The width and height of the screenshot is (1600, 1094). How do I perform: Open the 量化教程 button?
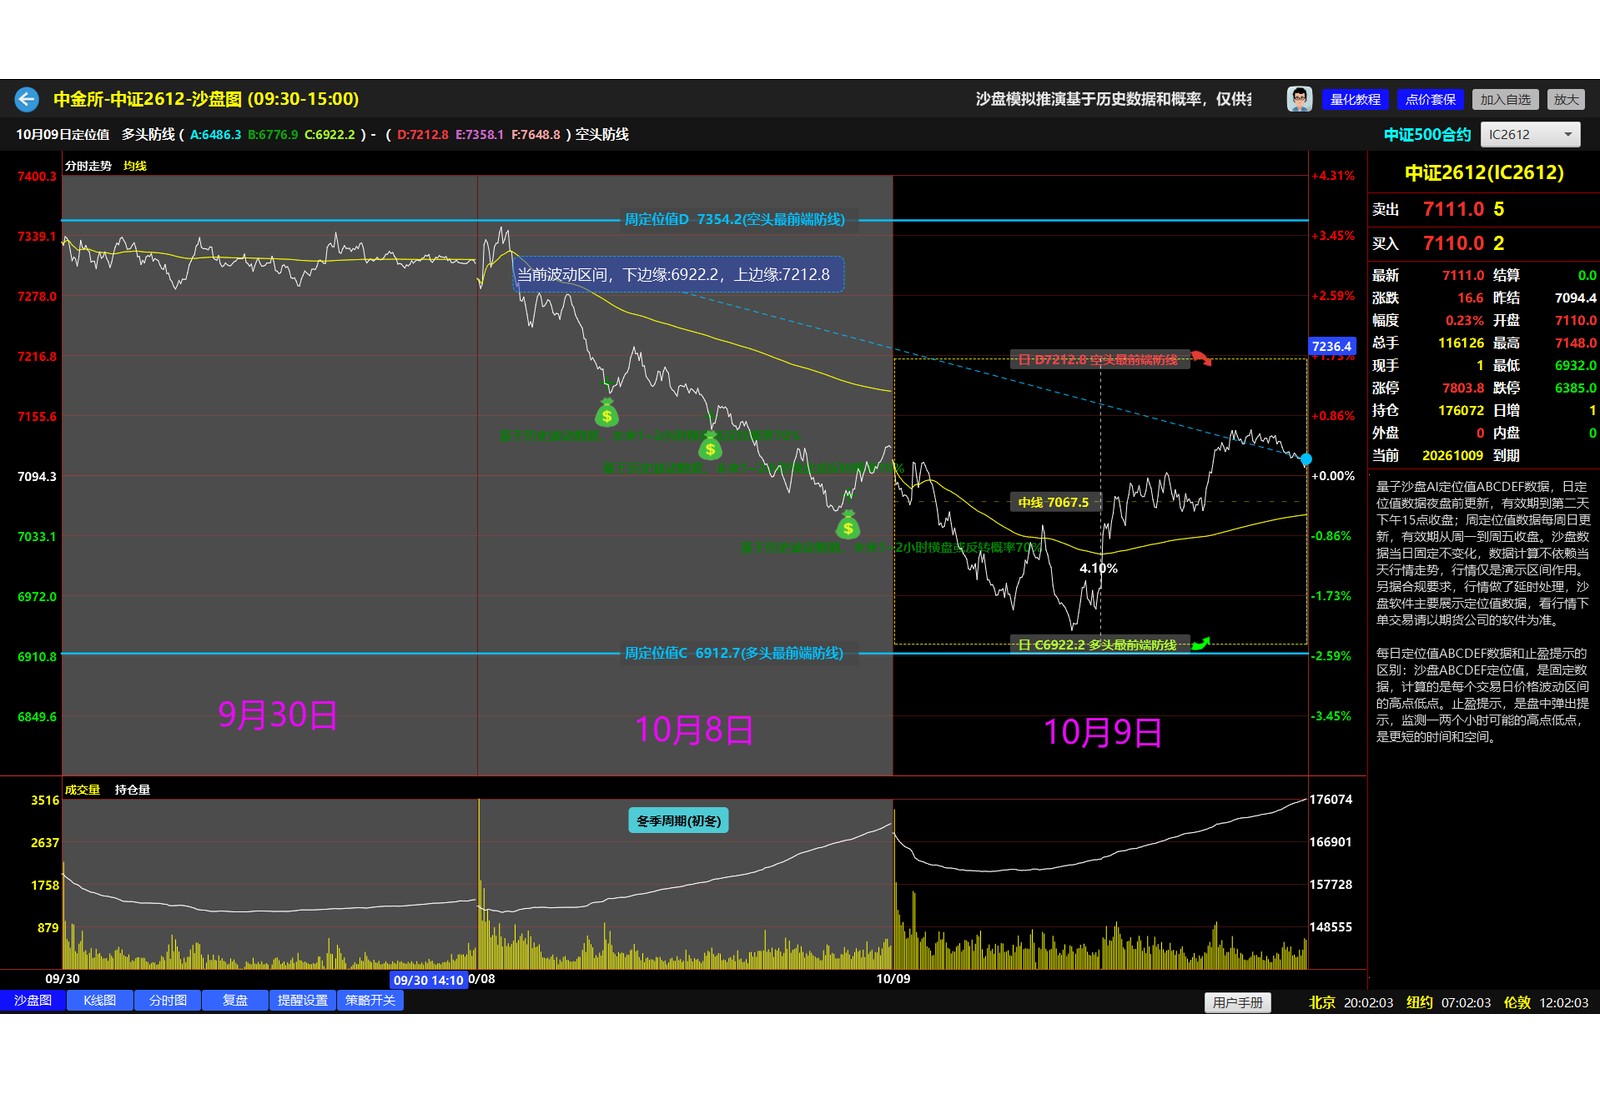coord(1355,99)
